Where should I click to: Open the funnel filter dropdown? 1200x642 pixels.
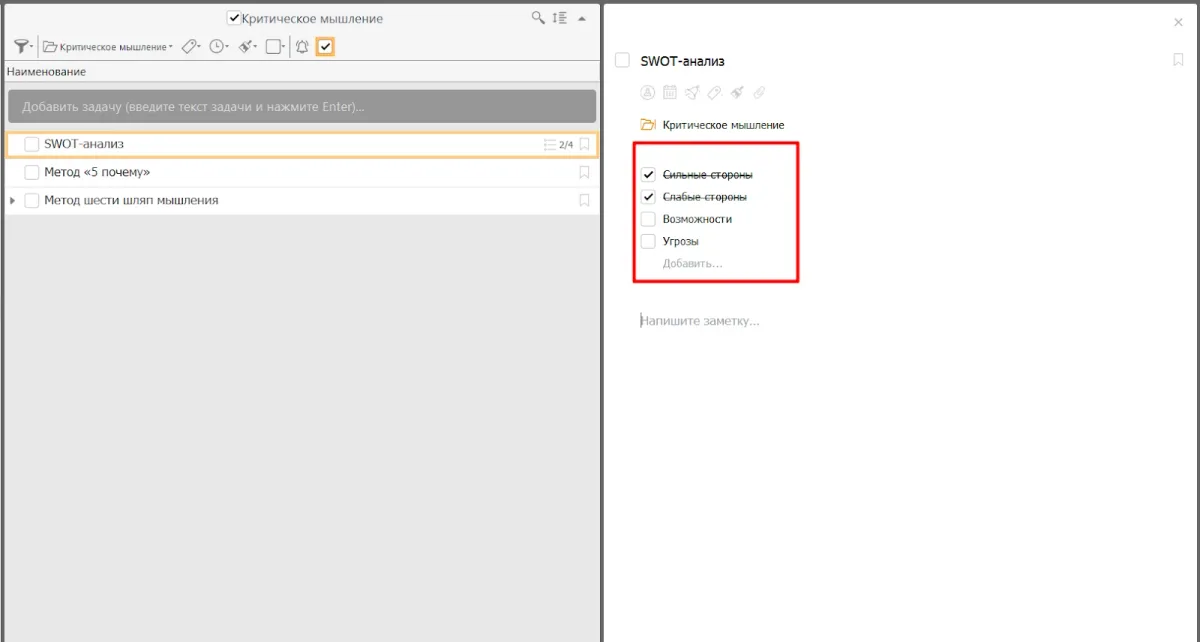22,46
